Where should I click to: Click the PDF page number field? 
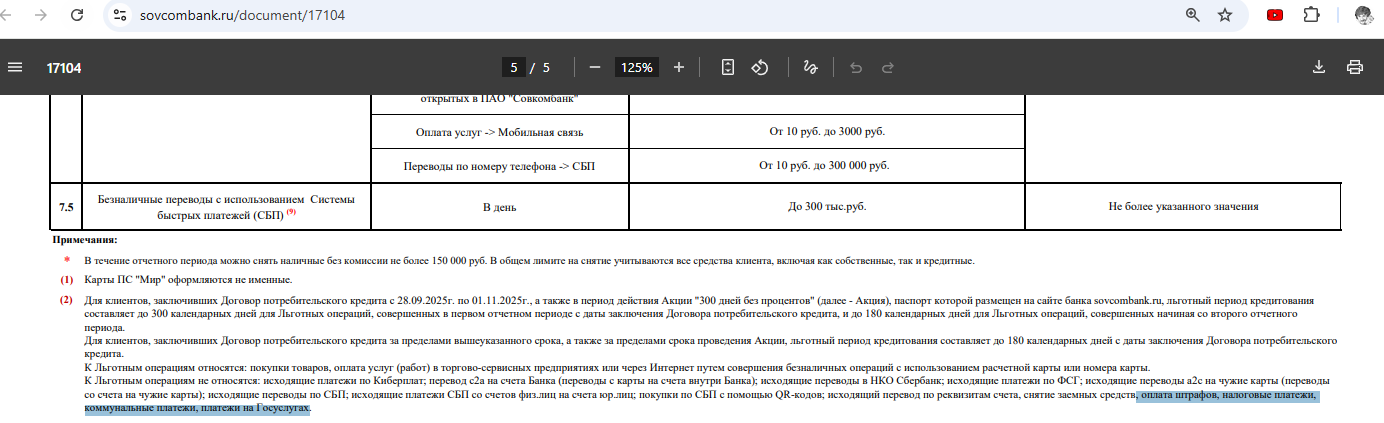(514, 68)
